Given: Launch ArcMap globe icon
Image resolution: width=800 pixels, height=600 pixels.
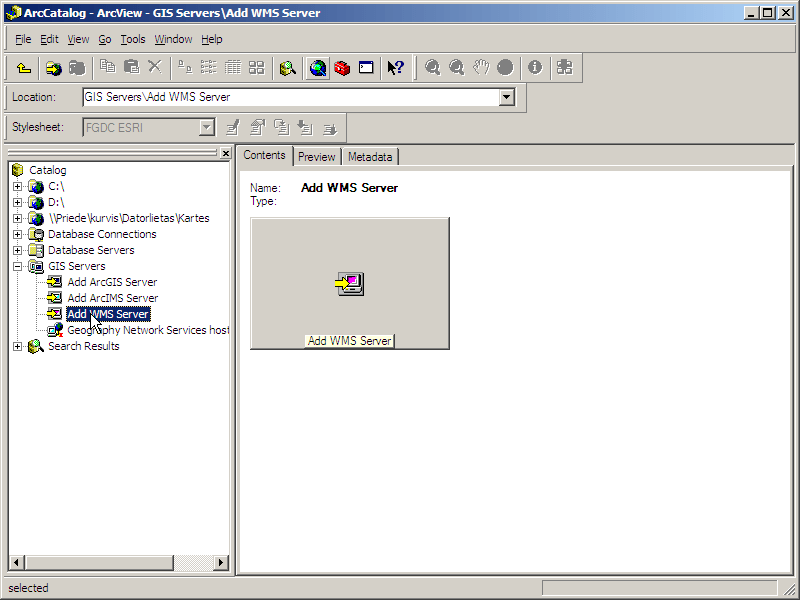Looking at the screenshot, I should (x=317, y=67).
